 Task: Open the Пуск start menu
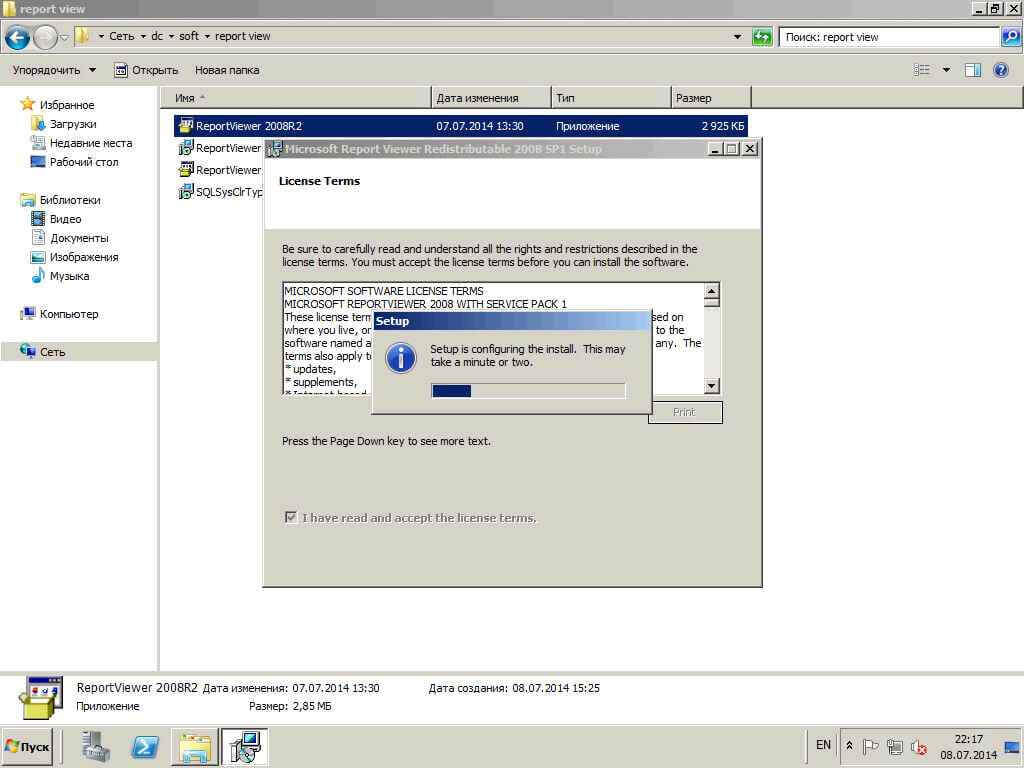(27, 746)
